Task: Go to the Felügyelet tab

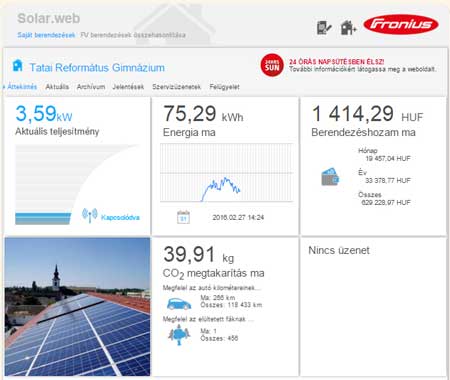Action: pos(224,87)
